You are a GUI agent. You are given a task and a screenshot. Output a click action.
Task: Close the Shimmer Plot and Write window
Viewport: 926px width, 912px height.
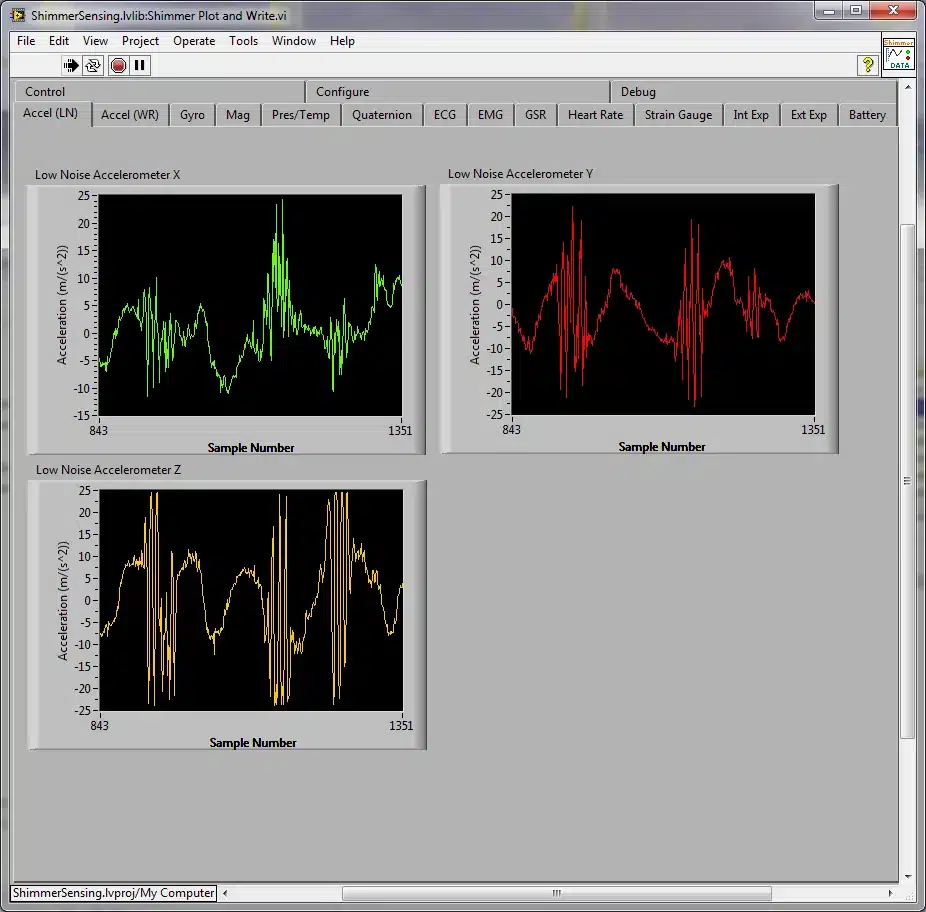(x=894, y=11)
